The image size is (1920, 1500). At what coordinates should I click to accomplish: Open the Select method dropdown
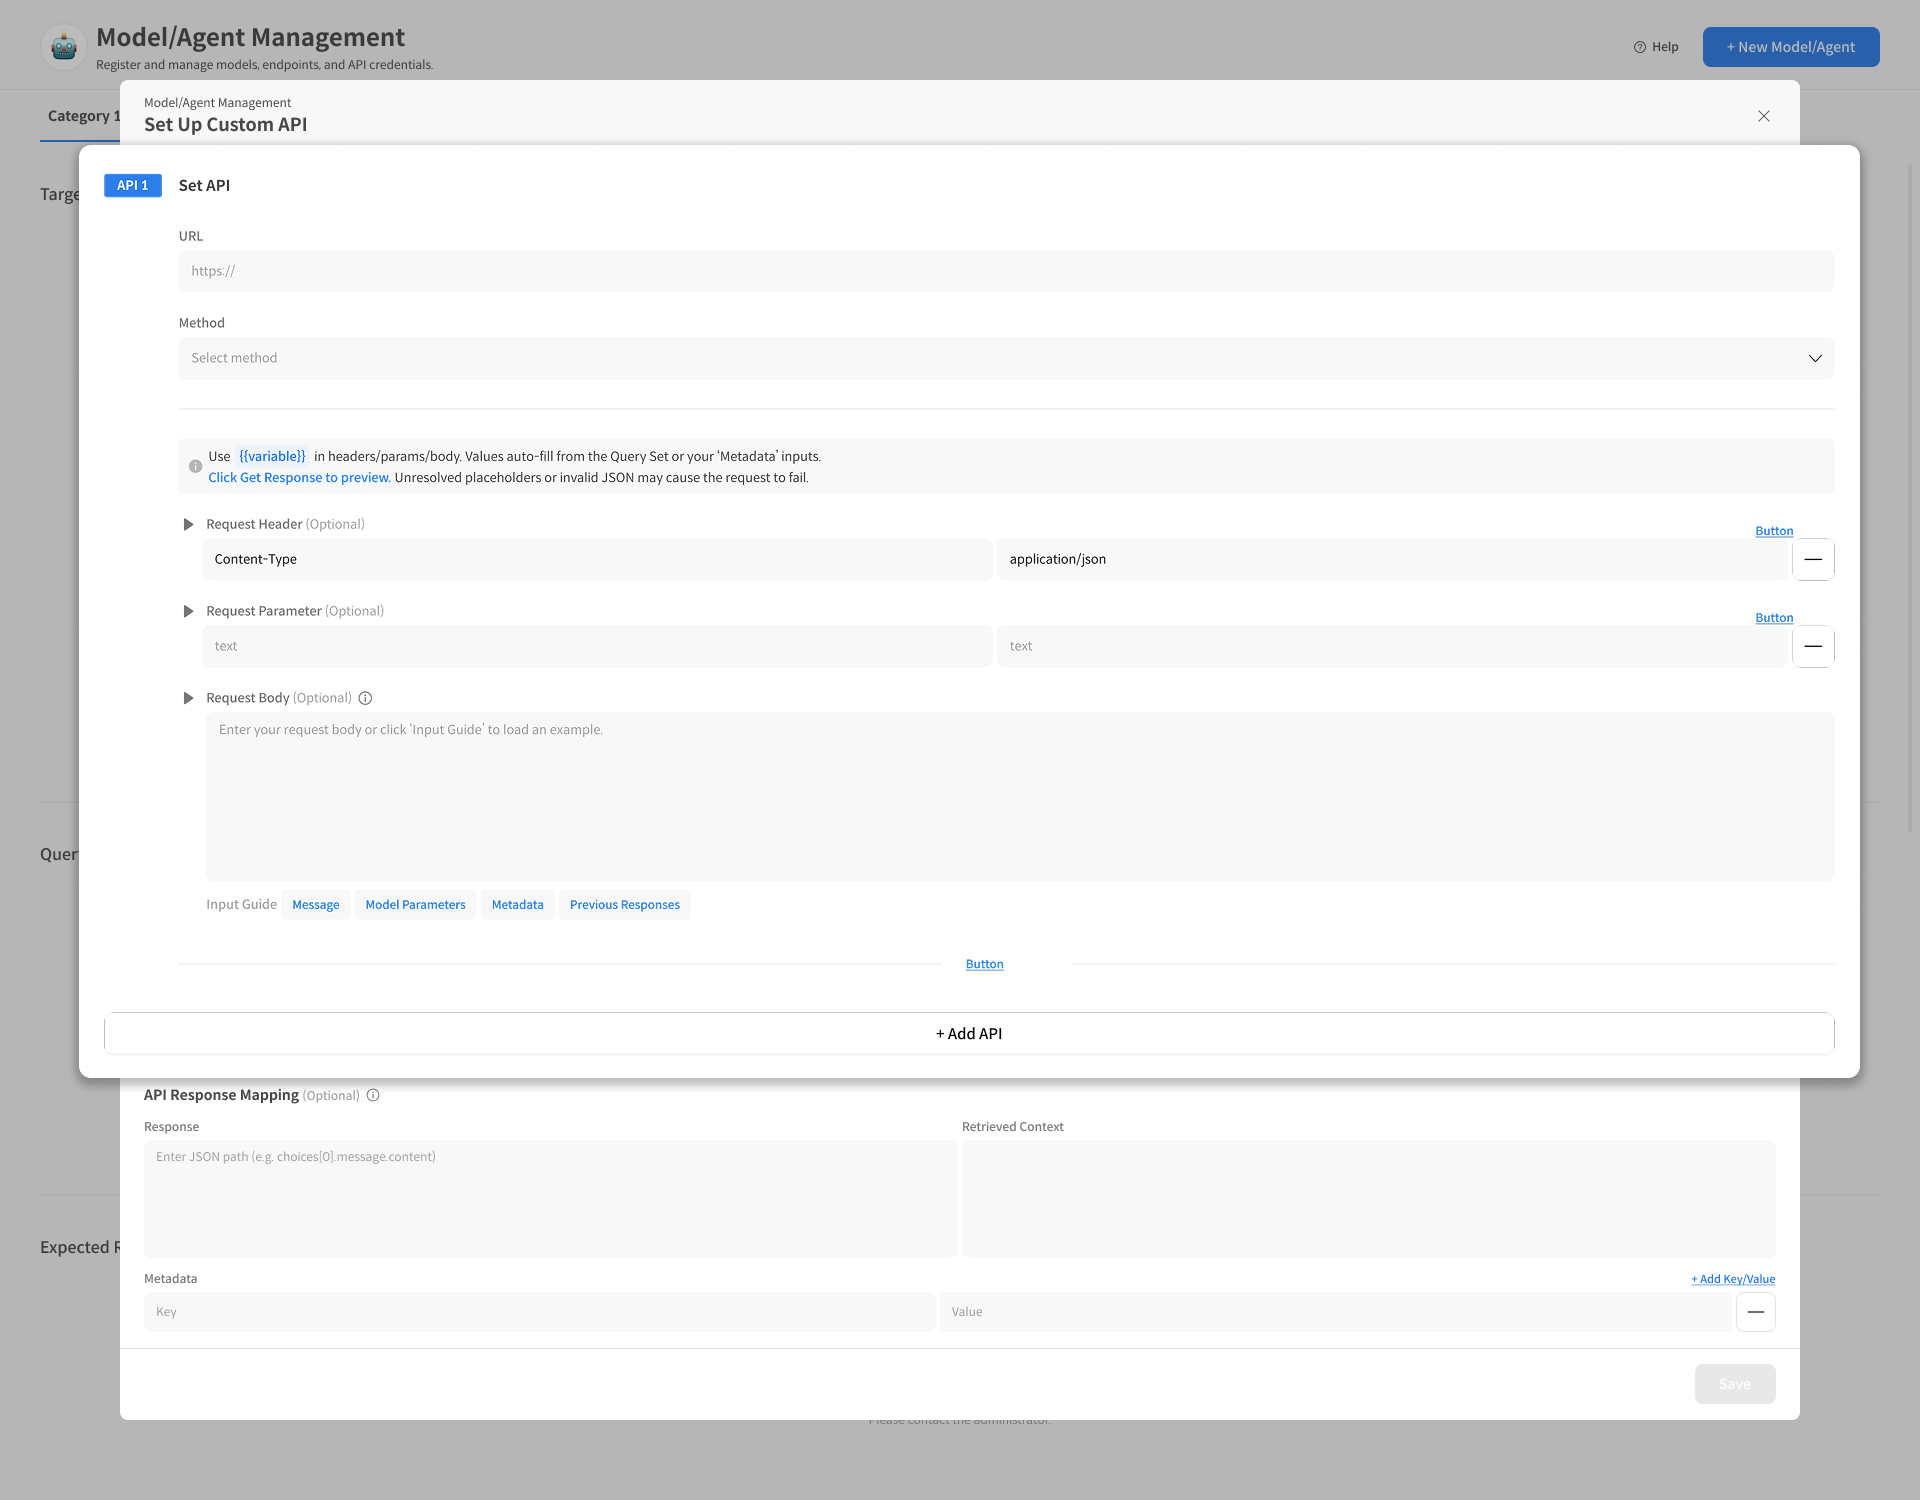(x=1005, y=358)
